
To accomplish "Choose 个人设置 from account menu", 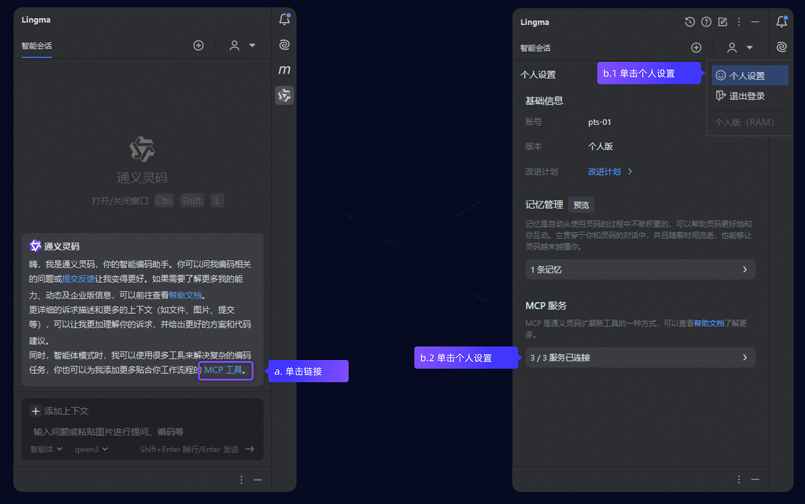I will coord(750,75).
